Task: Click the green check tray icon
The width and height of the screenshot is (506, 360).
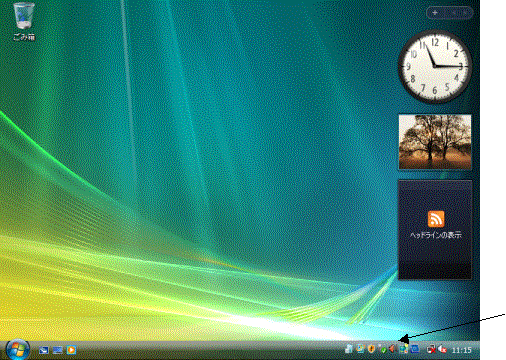Action: [383, 350]
